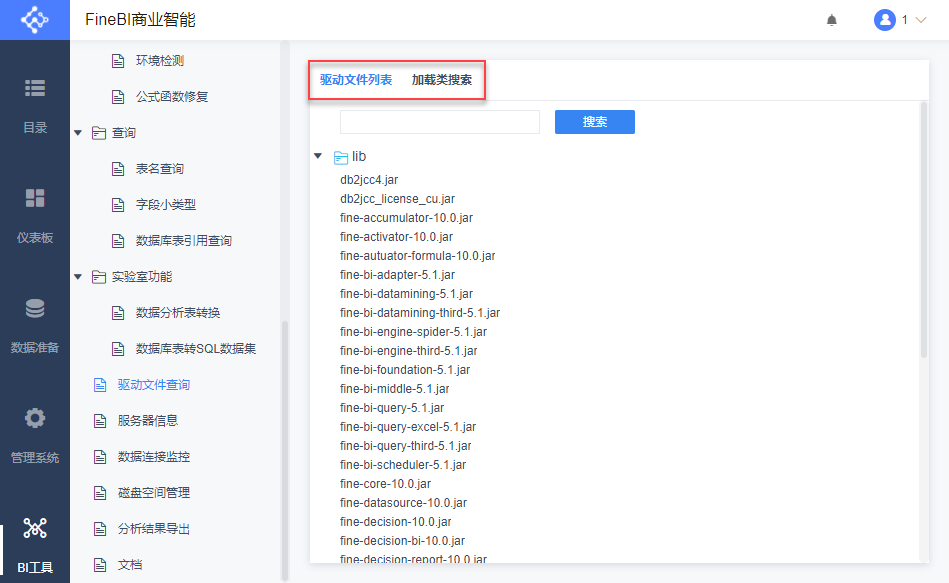Select fine-accumulator-10.0.jar file

(407, 218)
